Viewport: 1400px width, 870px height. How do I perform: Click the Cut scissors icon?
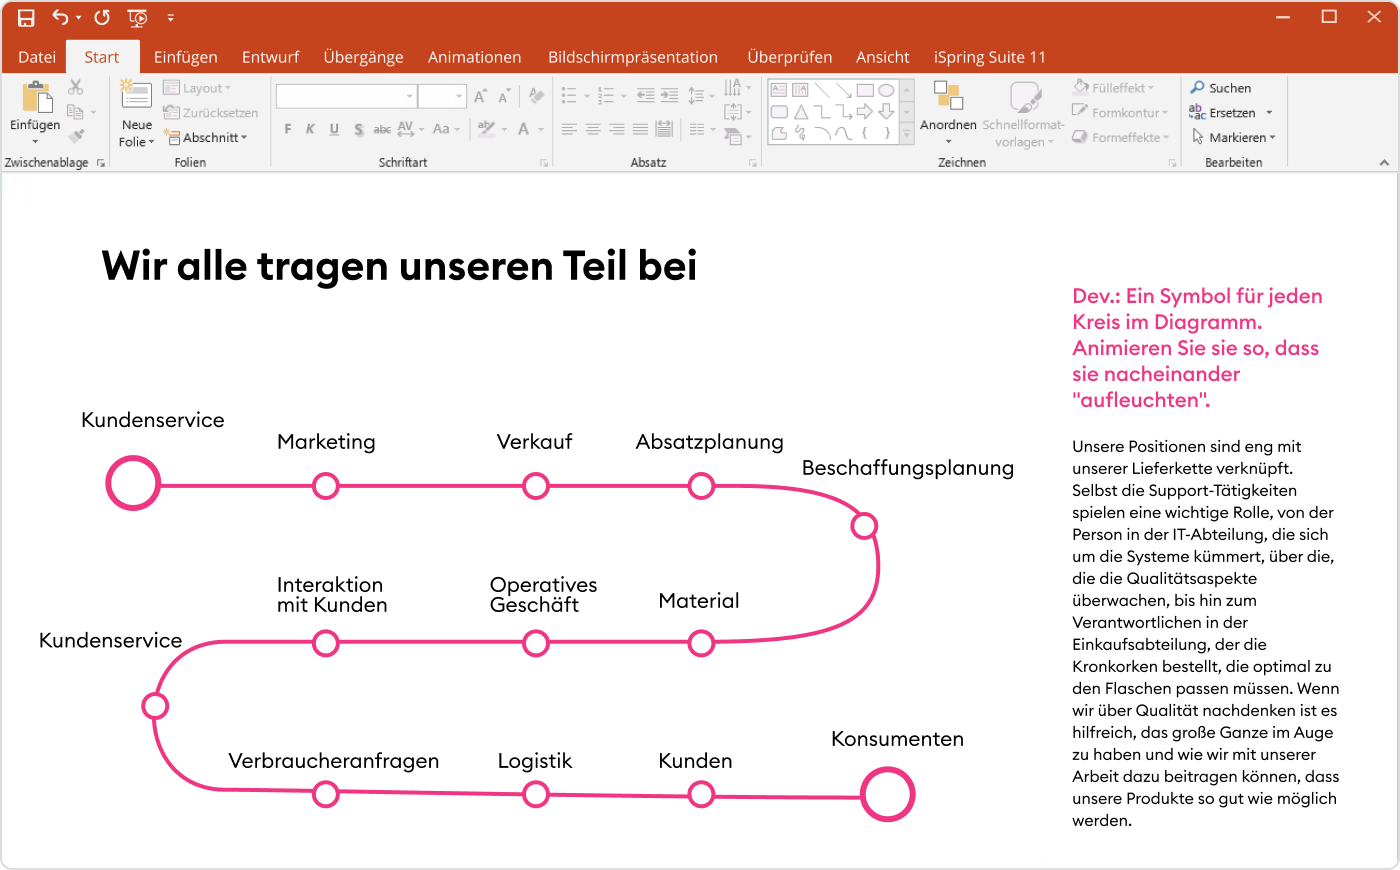[x=76, y=88]
